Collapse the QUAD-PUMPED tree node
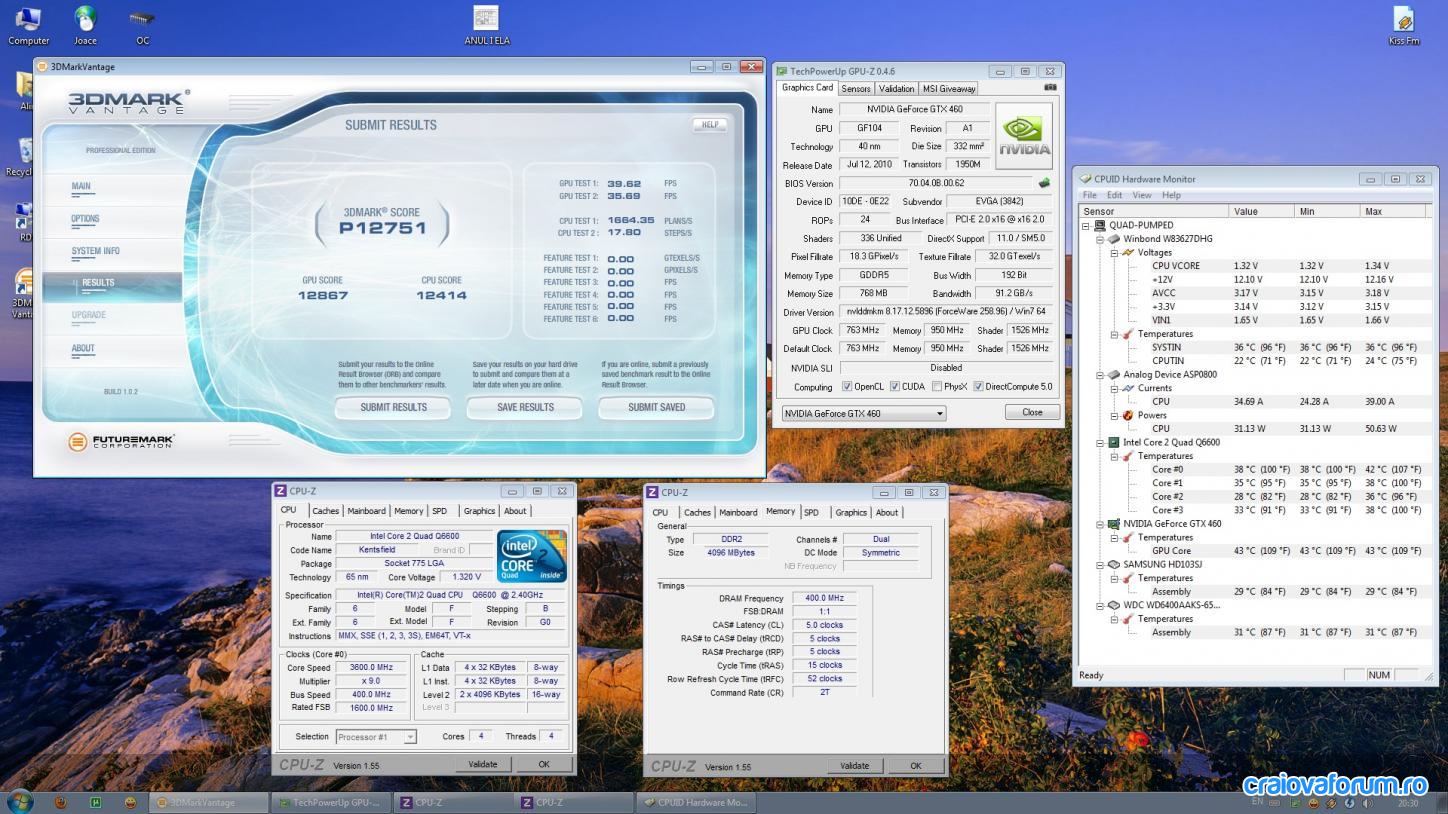 (1087, 225)
